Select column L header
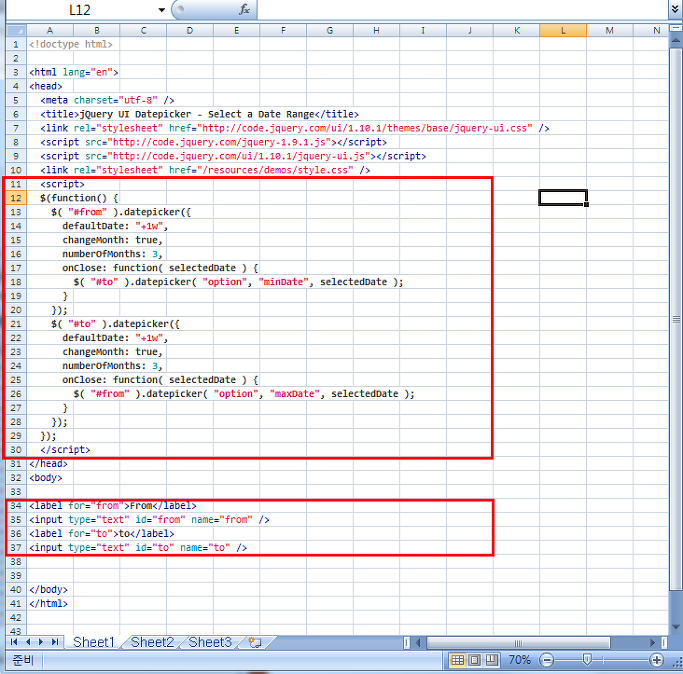 (563, 30)
